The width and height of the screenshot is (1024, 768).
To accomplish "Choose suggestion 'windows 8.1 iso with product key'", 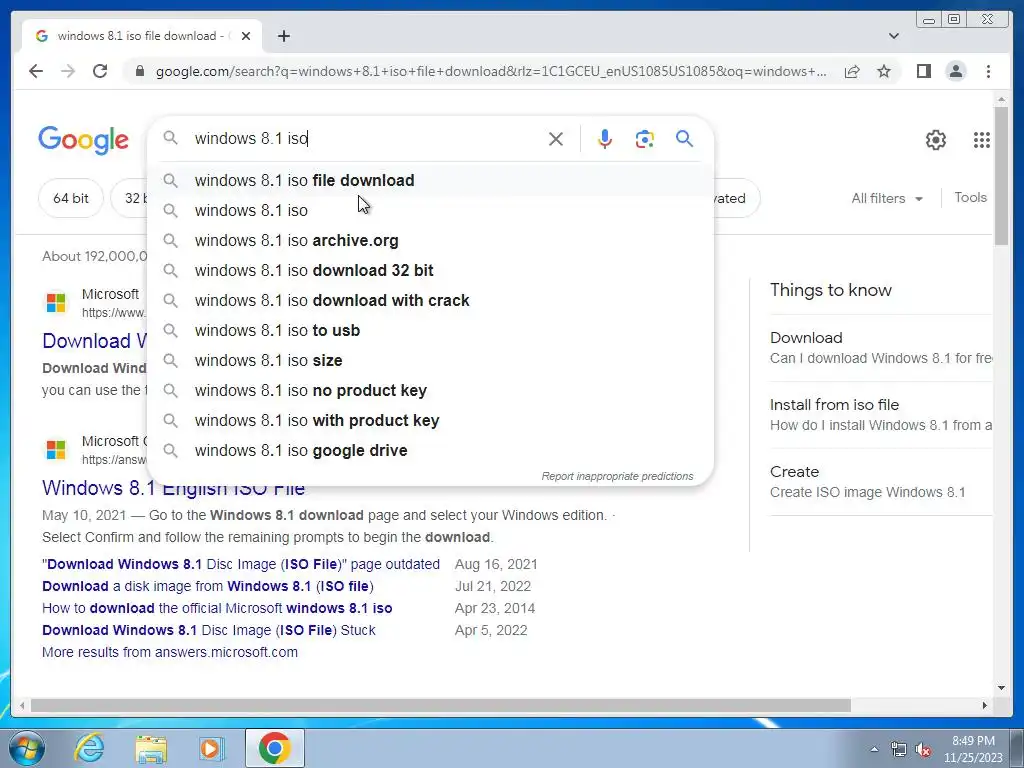I will click(431, 421).
